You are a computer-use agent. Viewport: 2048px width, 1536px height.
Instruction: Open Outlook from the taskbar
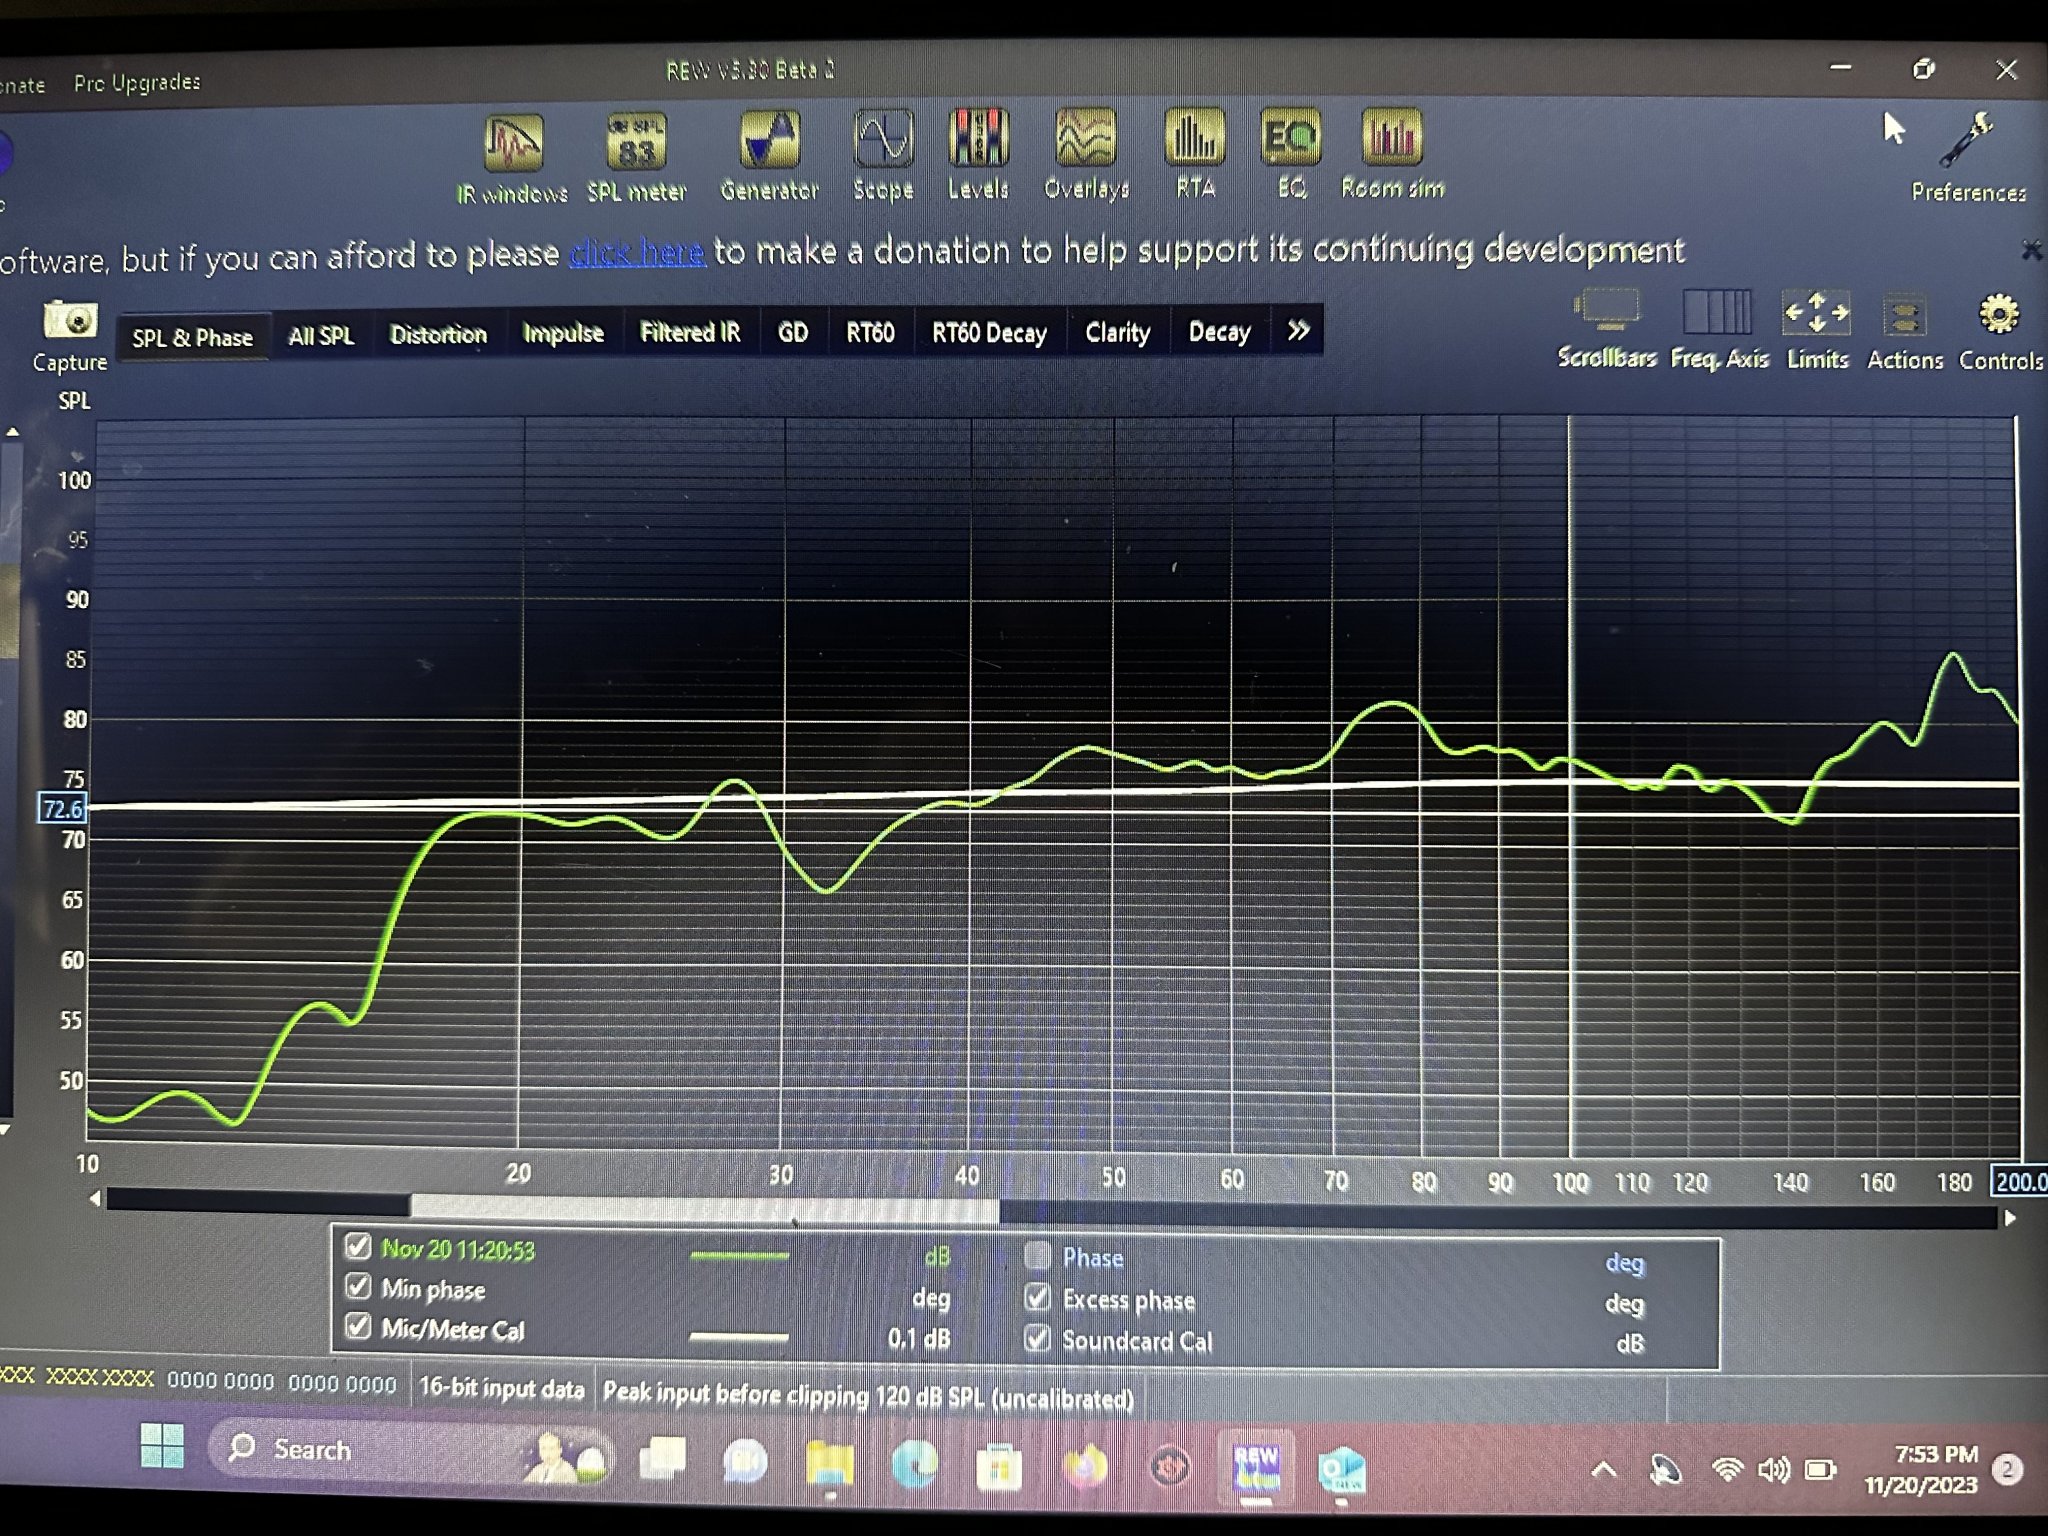coord(1341,1470)
